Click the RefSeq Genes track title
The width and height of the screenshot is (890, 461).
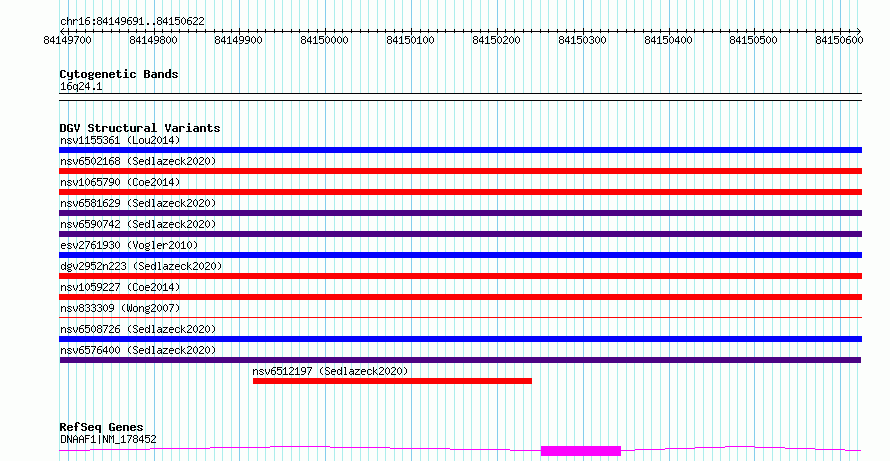(x=101, y=427)
